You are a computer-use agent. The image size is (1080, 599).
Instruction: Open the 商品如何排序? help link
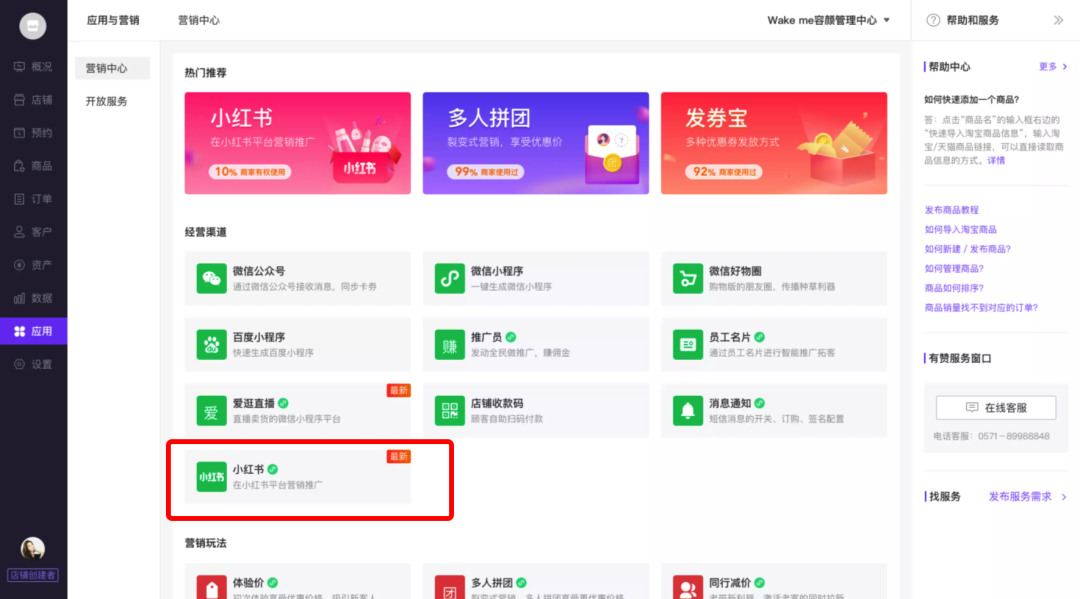[x=954, y=288]
